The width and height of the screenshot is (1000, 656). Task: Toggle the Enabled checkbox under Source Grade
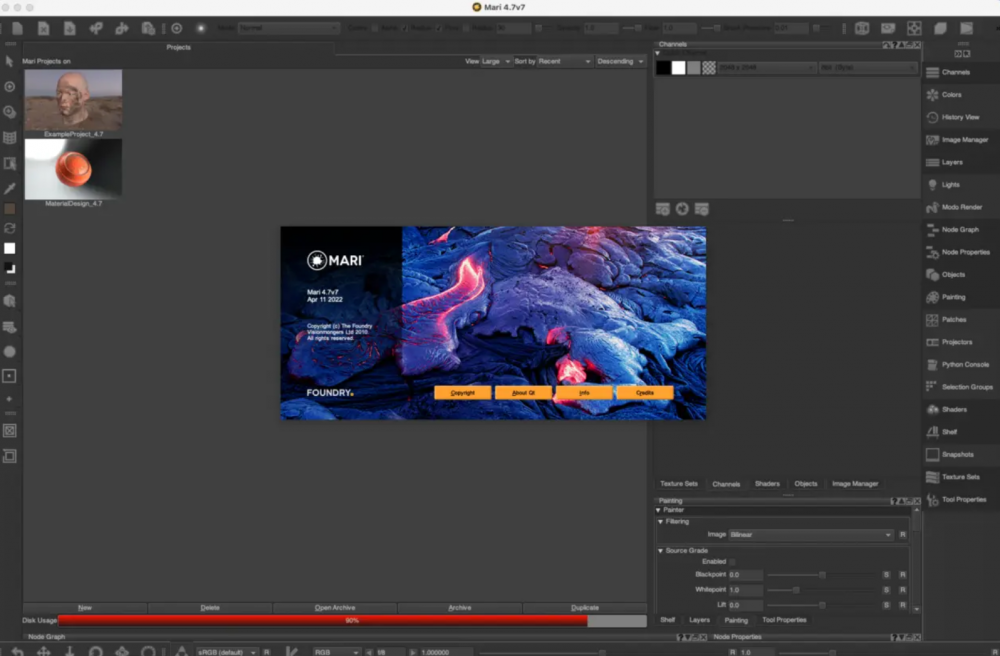point(732,562)
